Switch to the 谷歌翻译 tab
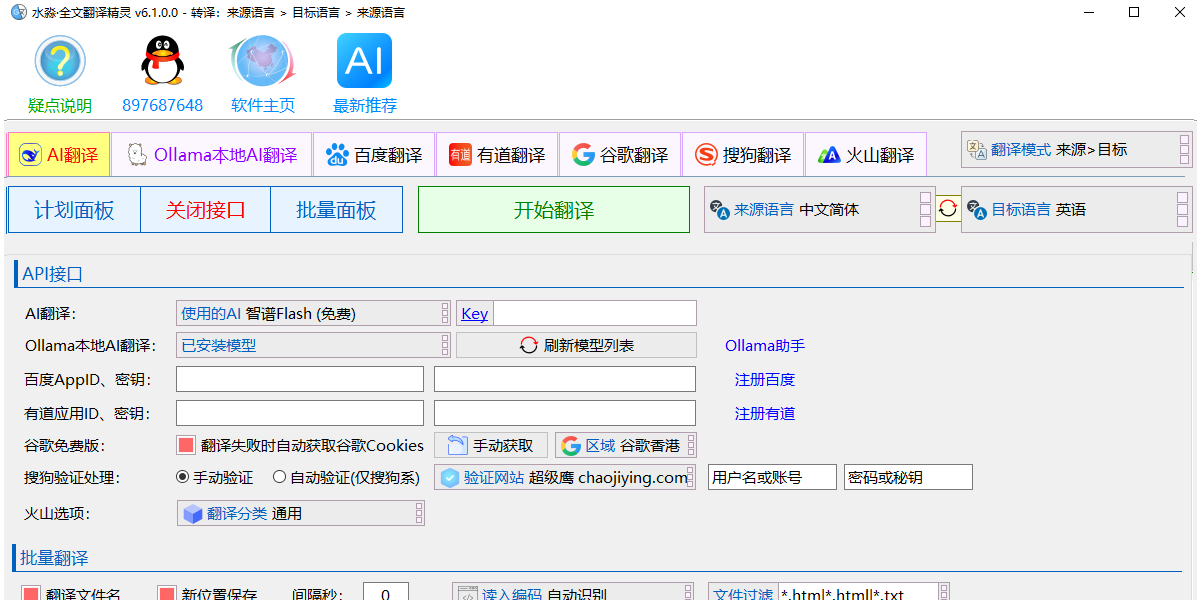 tap(620, 155)
